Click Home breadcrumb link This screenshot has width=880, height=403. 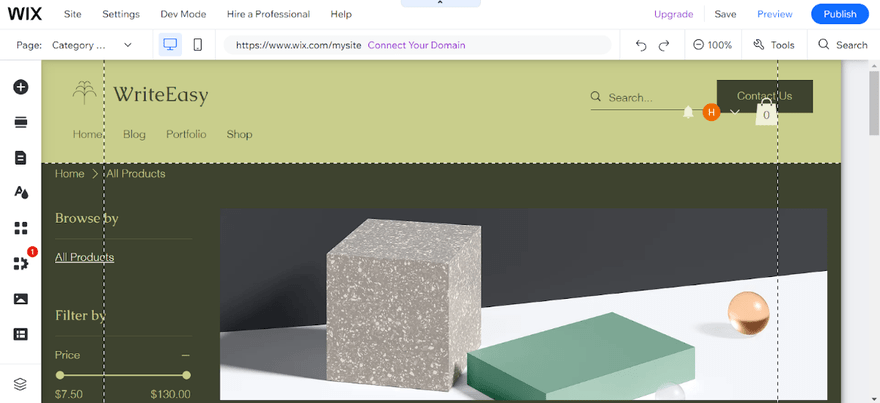(x=69, y=173)
